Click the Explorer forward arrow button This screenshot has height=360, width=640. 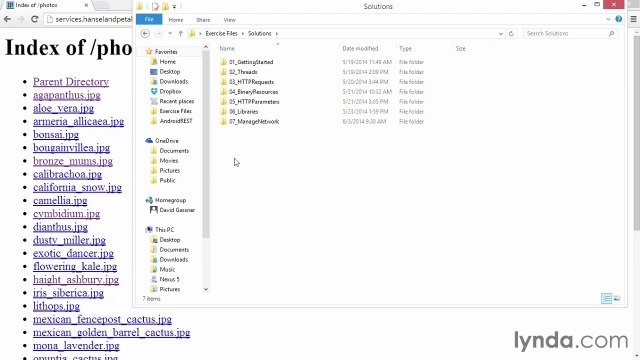[159, 33]
